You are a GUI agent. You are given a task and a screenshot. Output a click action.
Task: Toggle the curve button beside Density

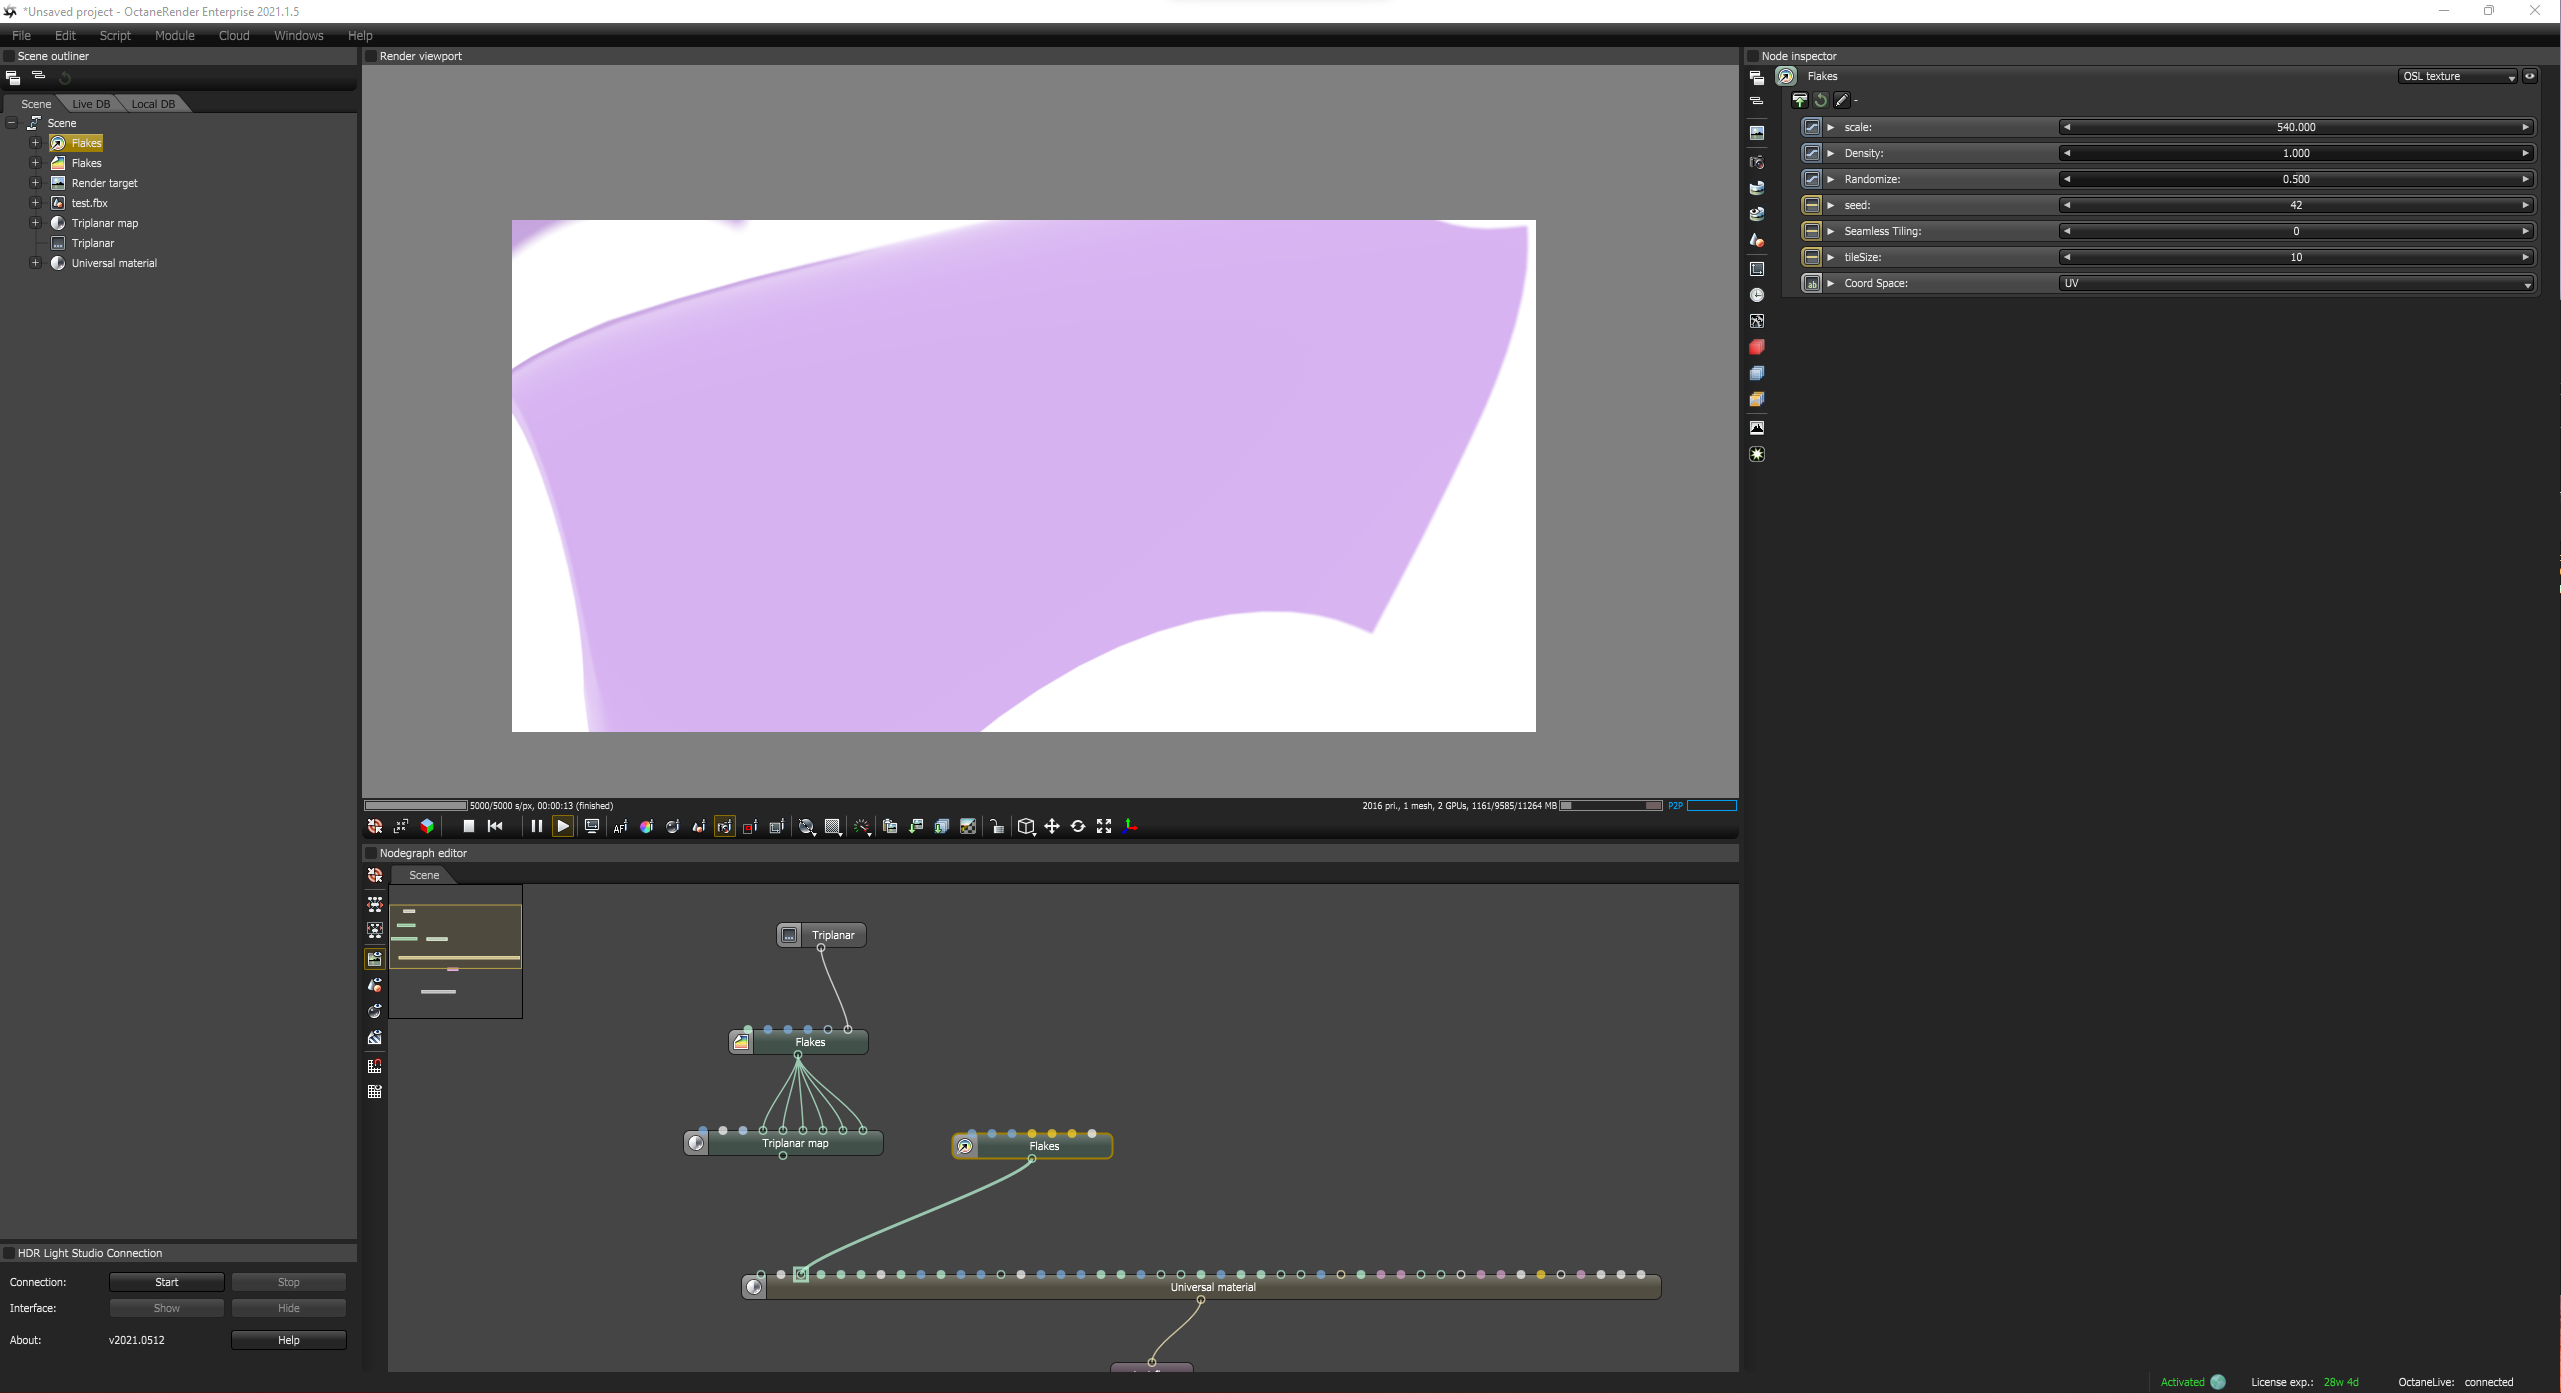coord(1811,153)
